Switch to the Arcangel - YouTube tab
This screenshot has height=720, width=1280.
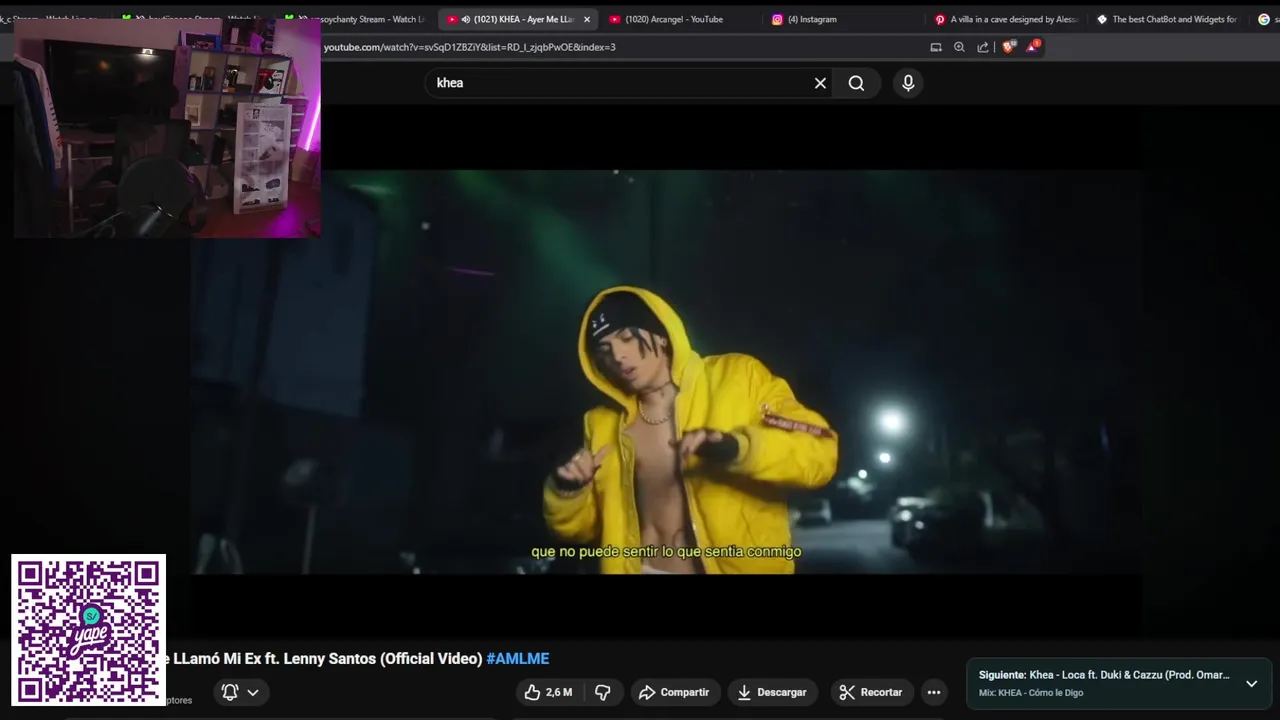[675, 19]
